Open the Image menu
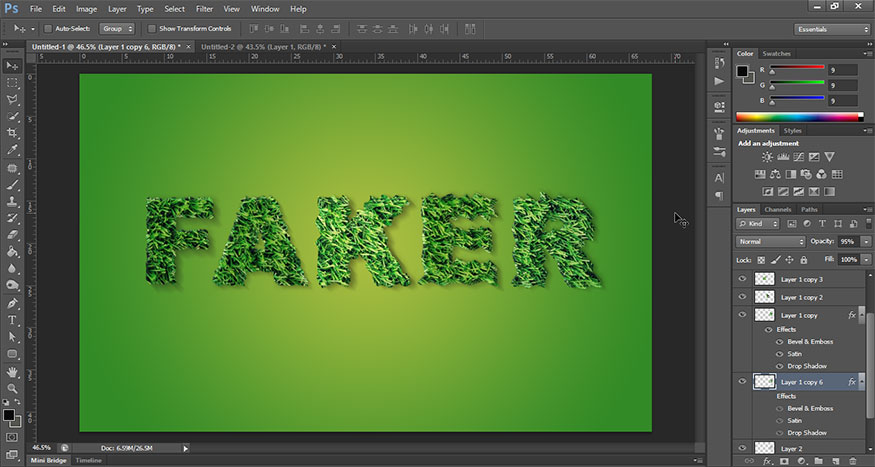875x467 pixels. pos(86,9)
